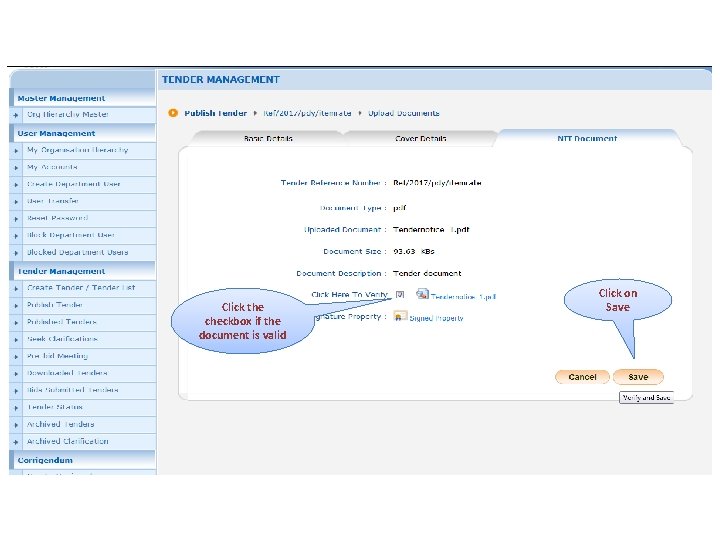Click the orange Publish Tender bullet icon
720x540 pixels.
(173, 113)
